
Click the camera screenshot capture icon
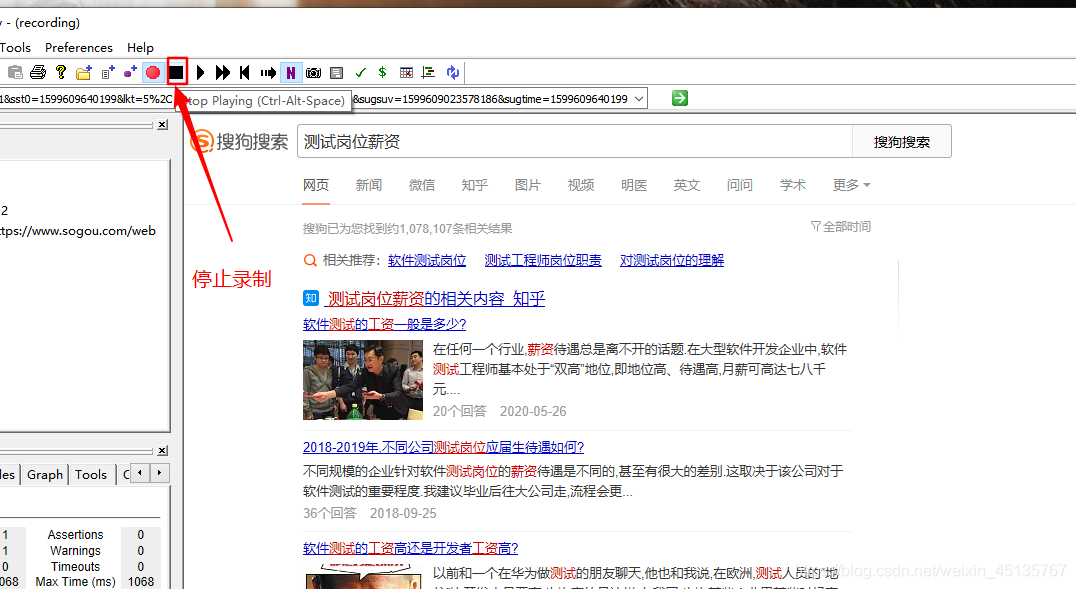coord(314,72)
